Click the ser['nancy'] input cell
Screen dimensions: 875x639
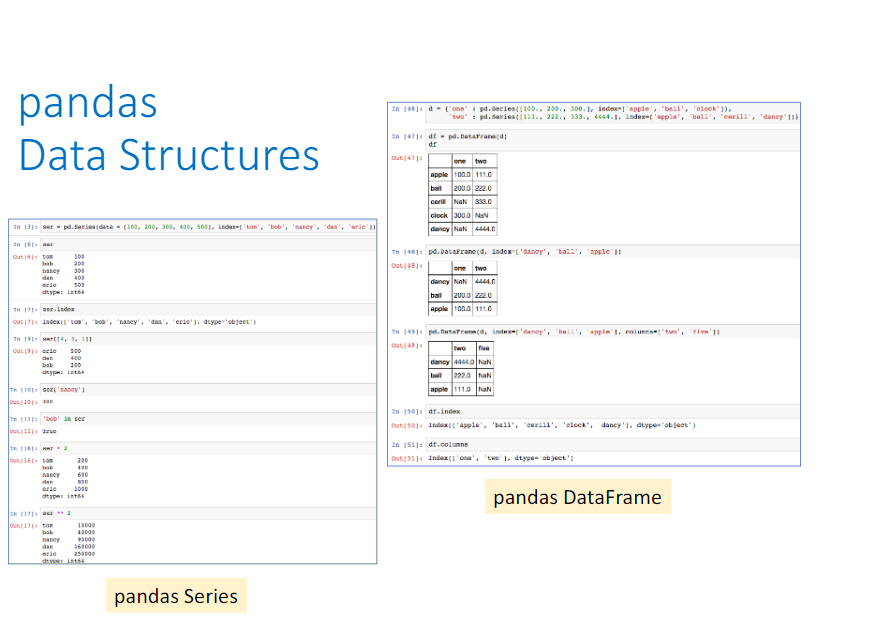(x=209, y=390)
